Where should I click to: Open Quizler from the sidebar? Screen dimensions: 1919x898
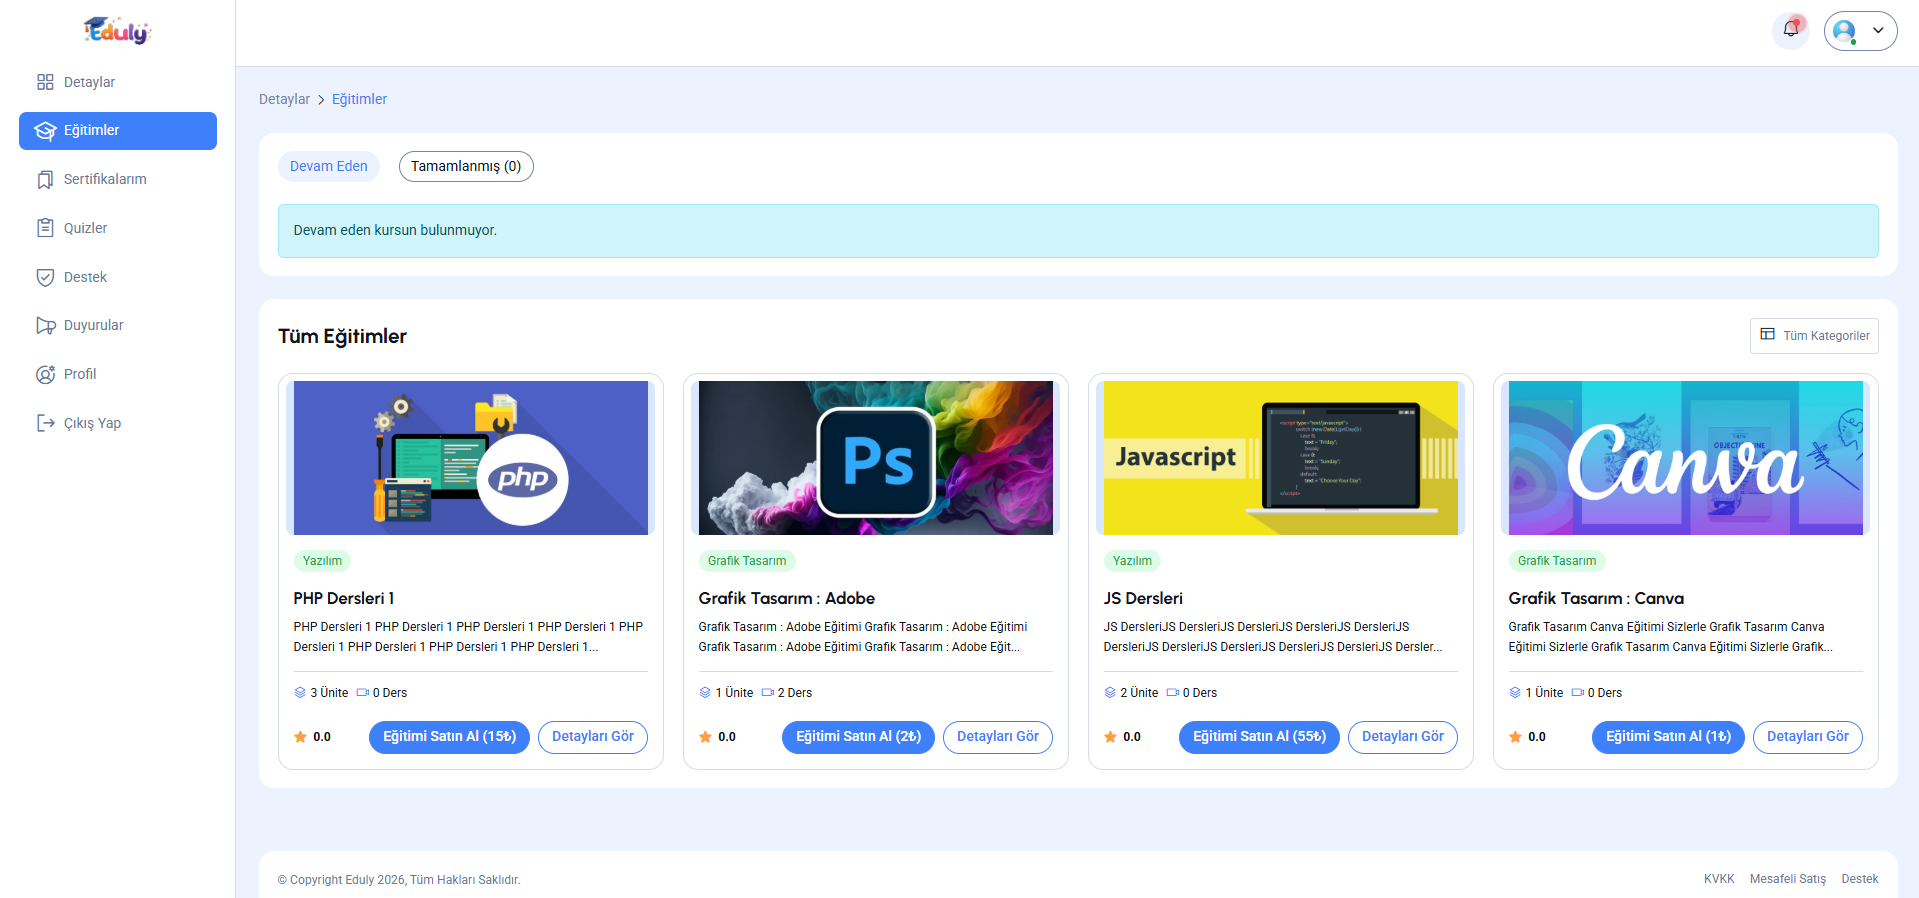coord(118,228)
